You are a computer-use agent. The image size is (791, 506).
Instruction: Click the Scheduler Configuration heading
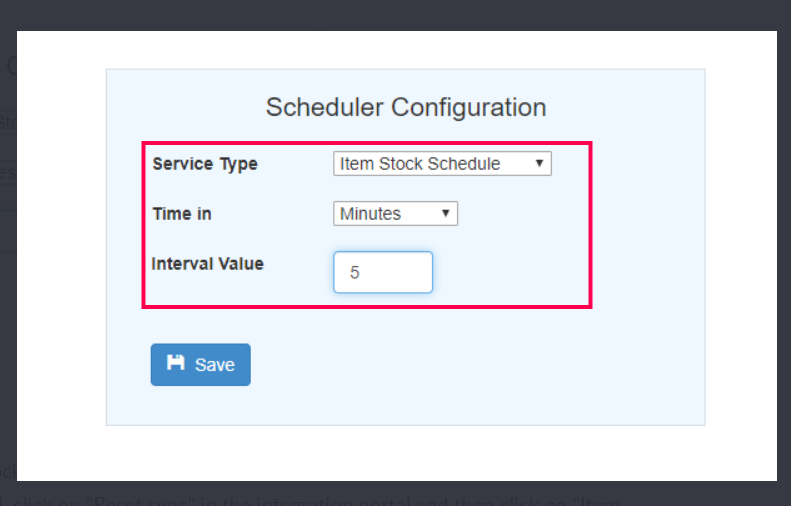405,108
